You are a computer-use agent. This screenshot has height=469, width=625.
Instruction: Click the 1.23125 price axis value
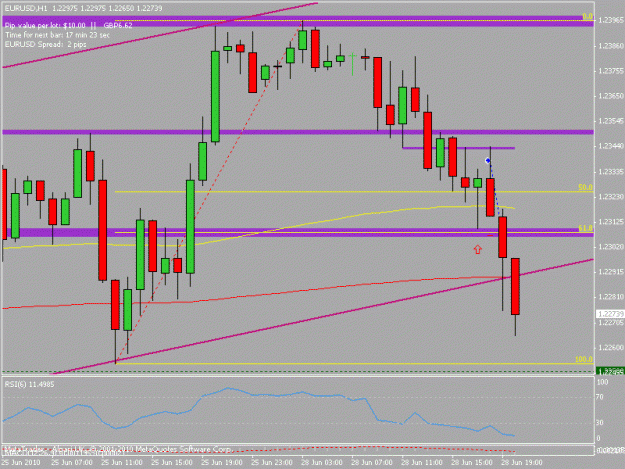(x=611, y=222)
